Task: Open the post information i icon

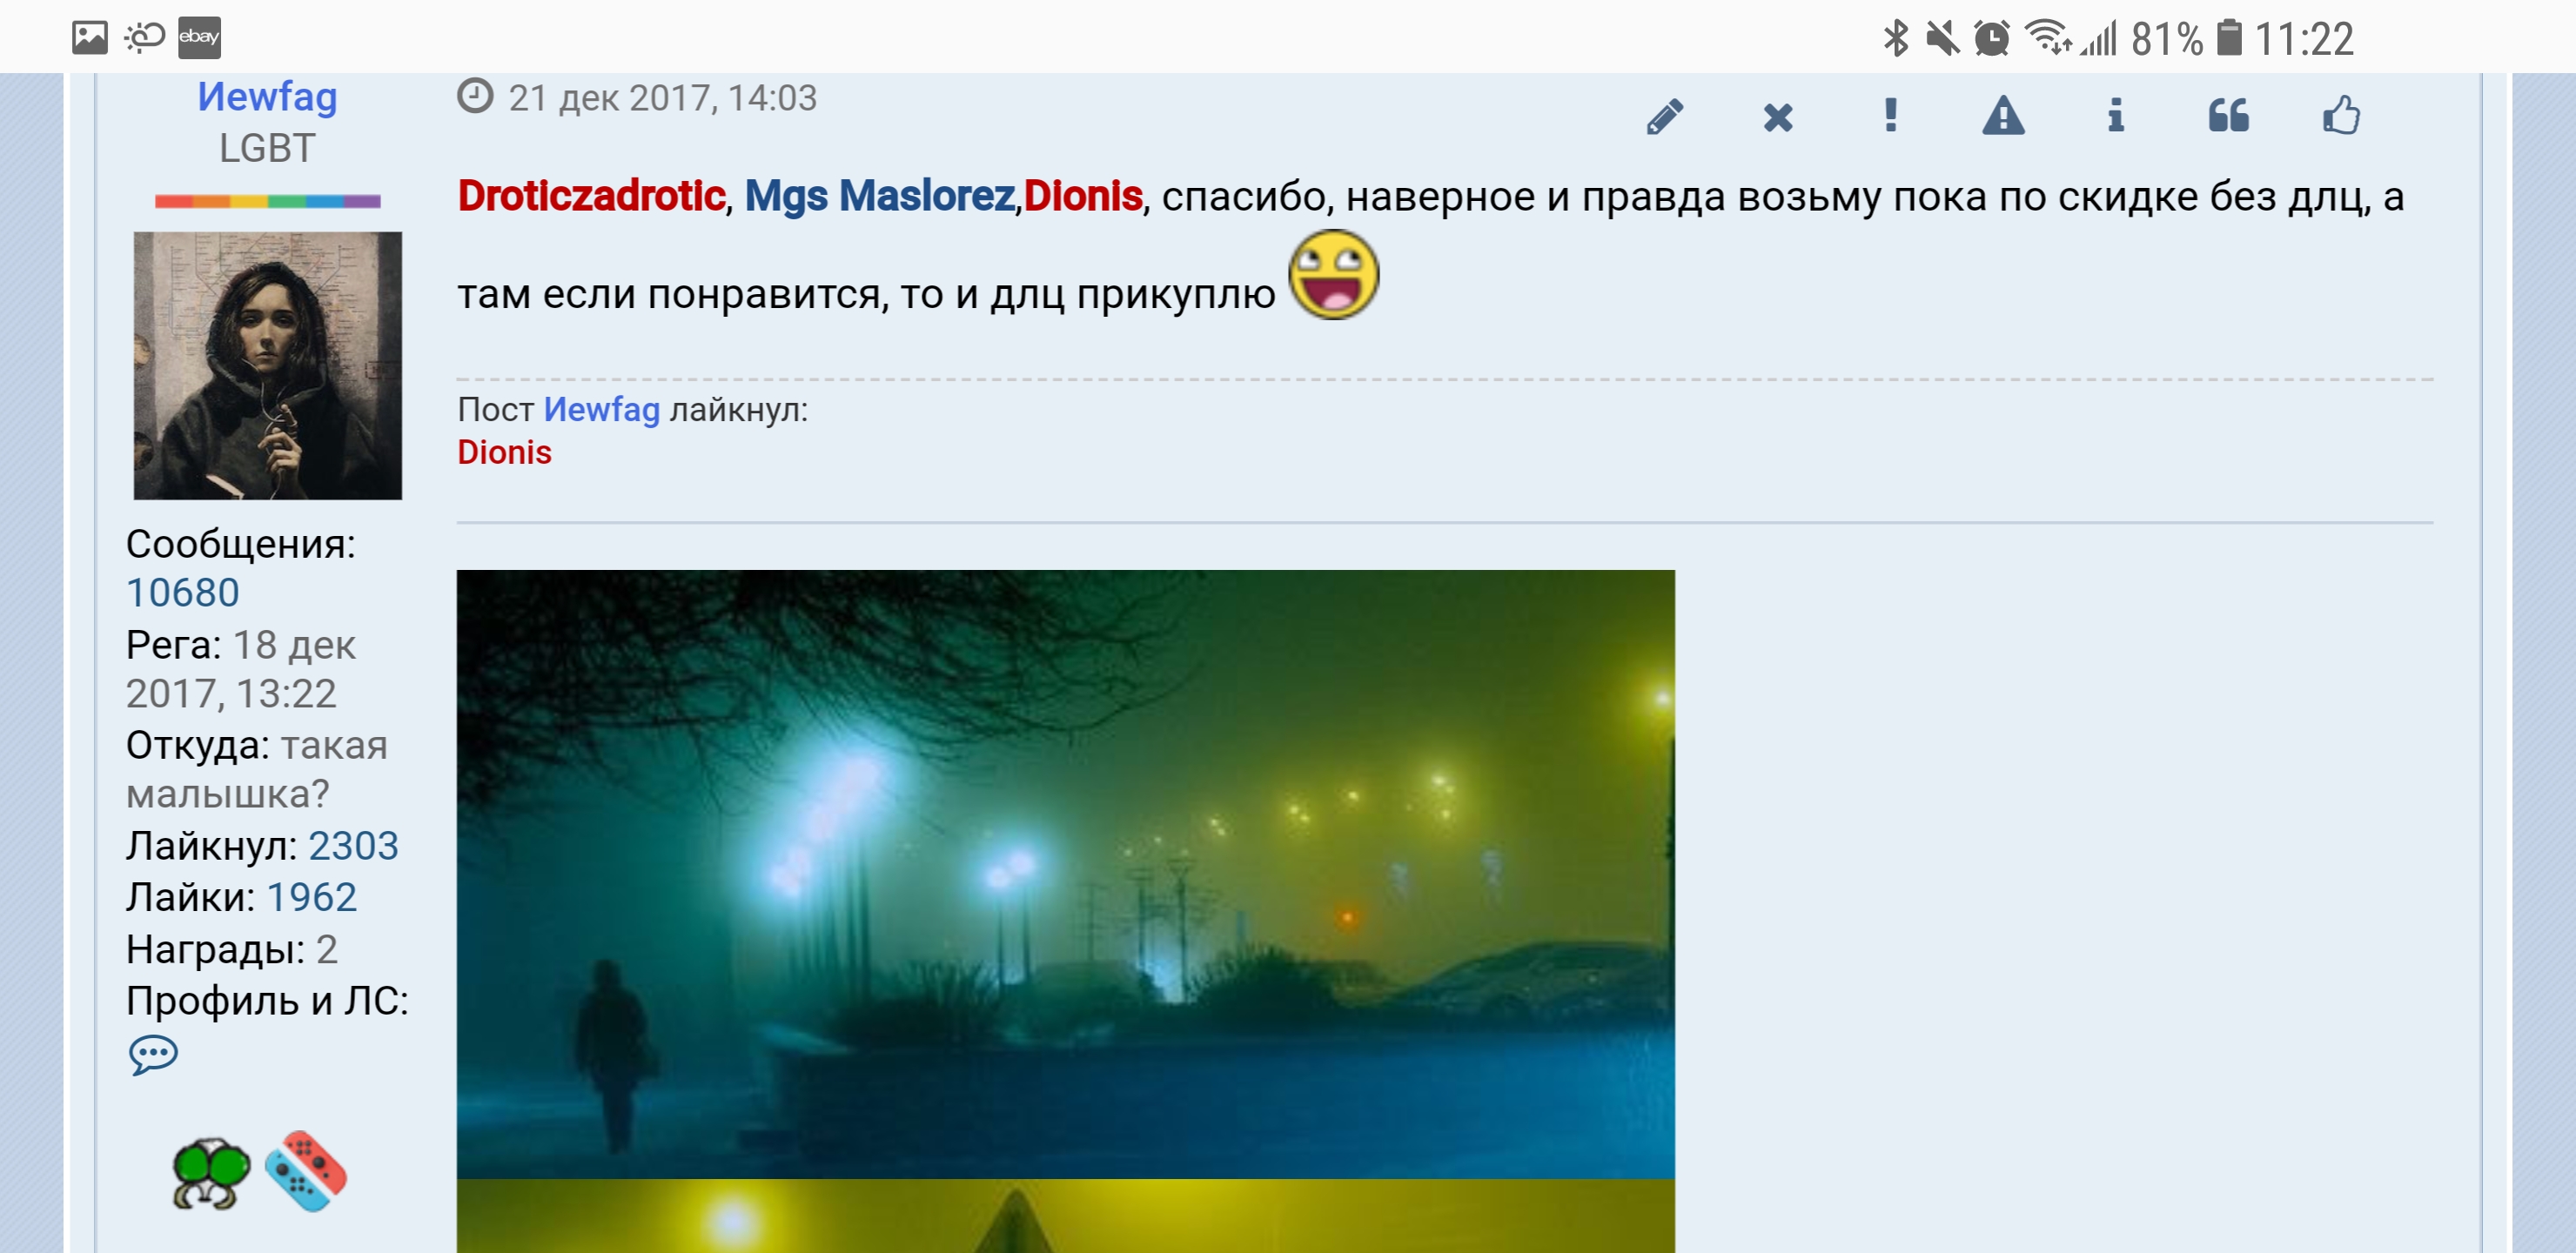Action: click(x=2115, y=115)
